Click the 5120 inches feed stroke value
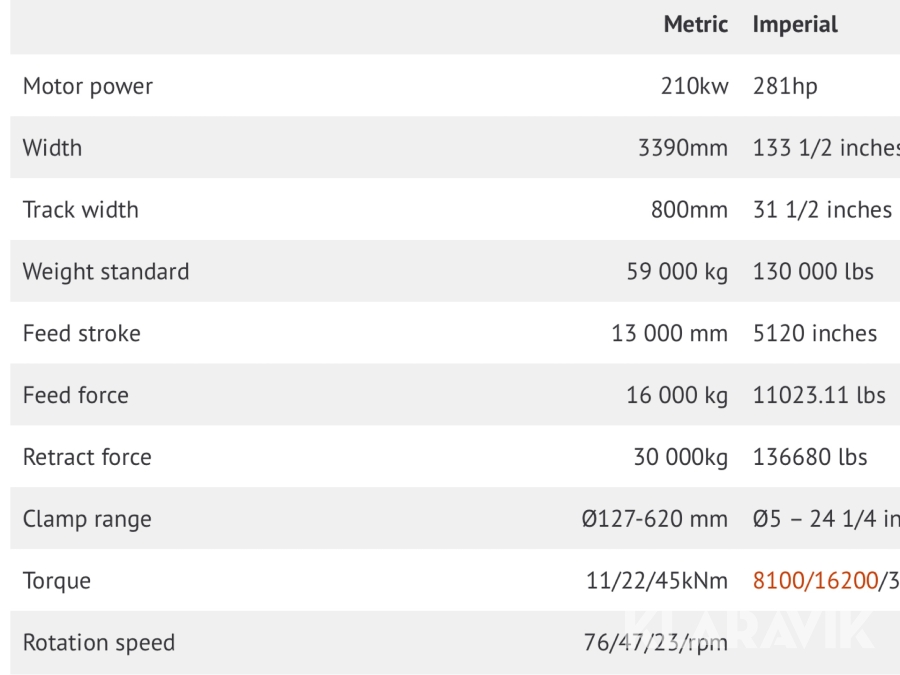 (x=815, y=334)
